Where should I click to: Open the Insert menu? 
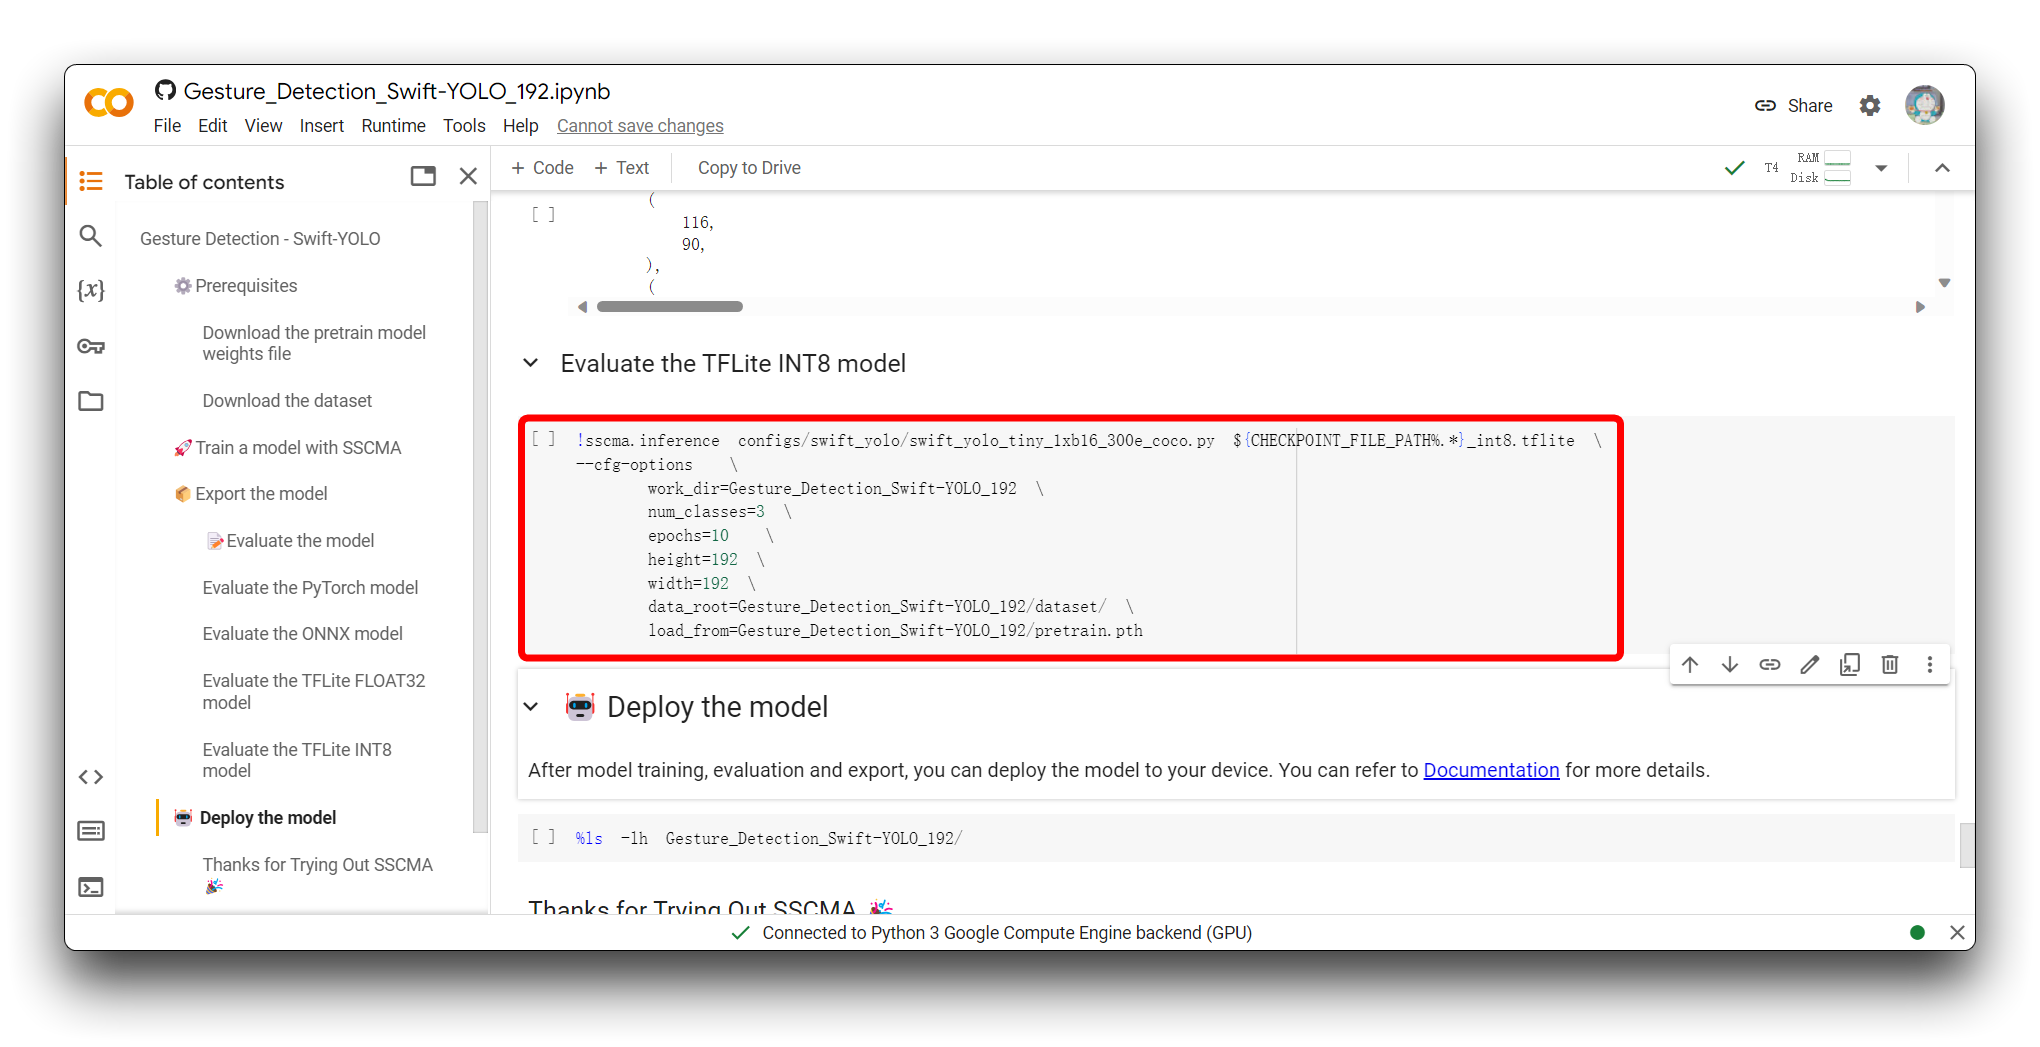pyautogui.click(x=321, y=126)
